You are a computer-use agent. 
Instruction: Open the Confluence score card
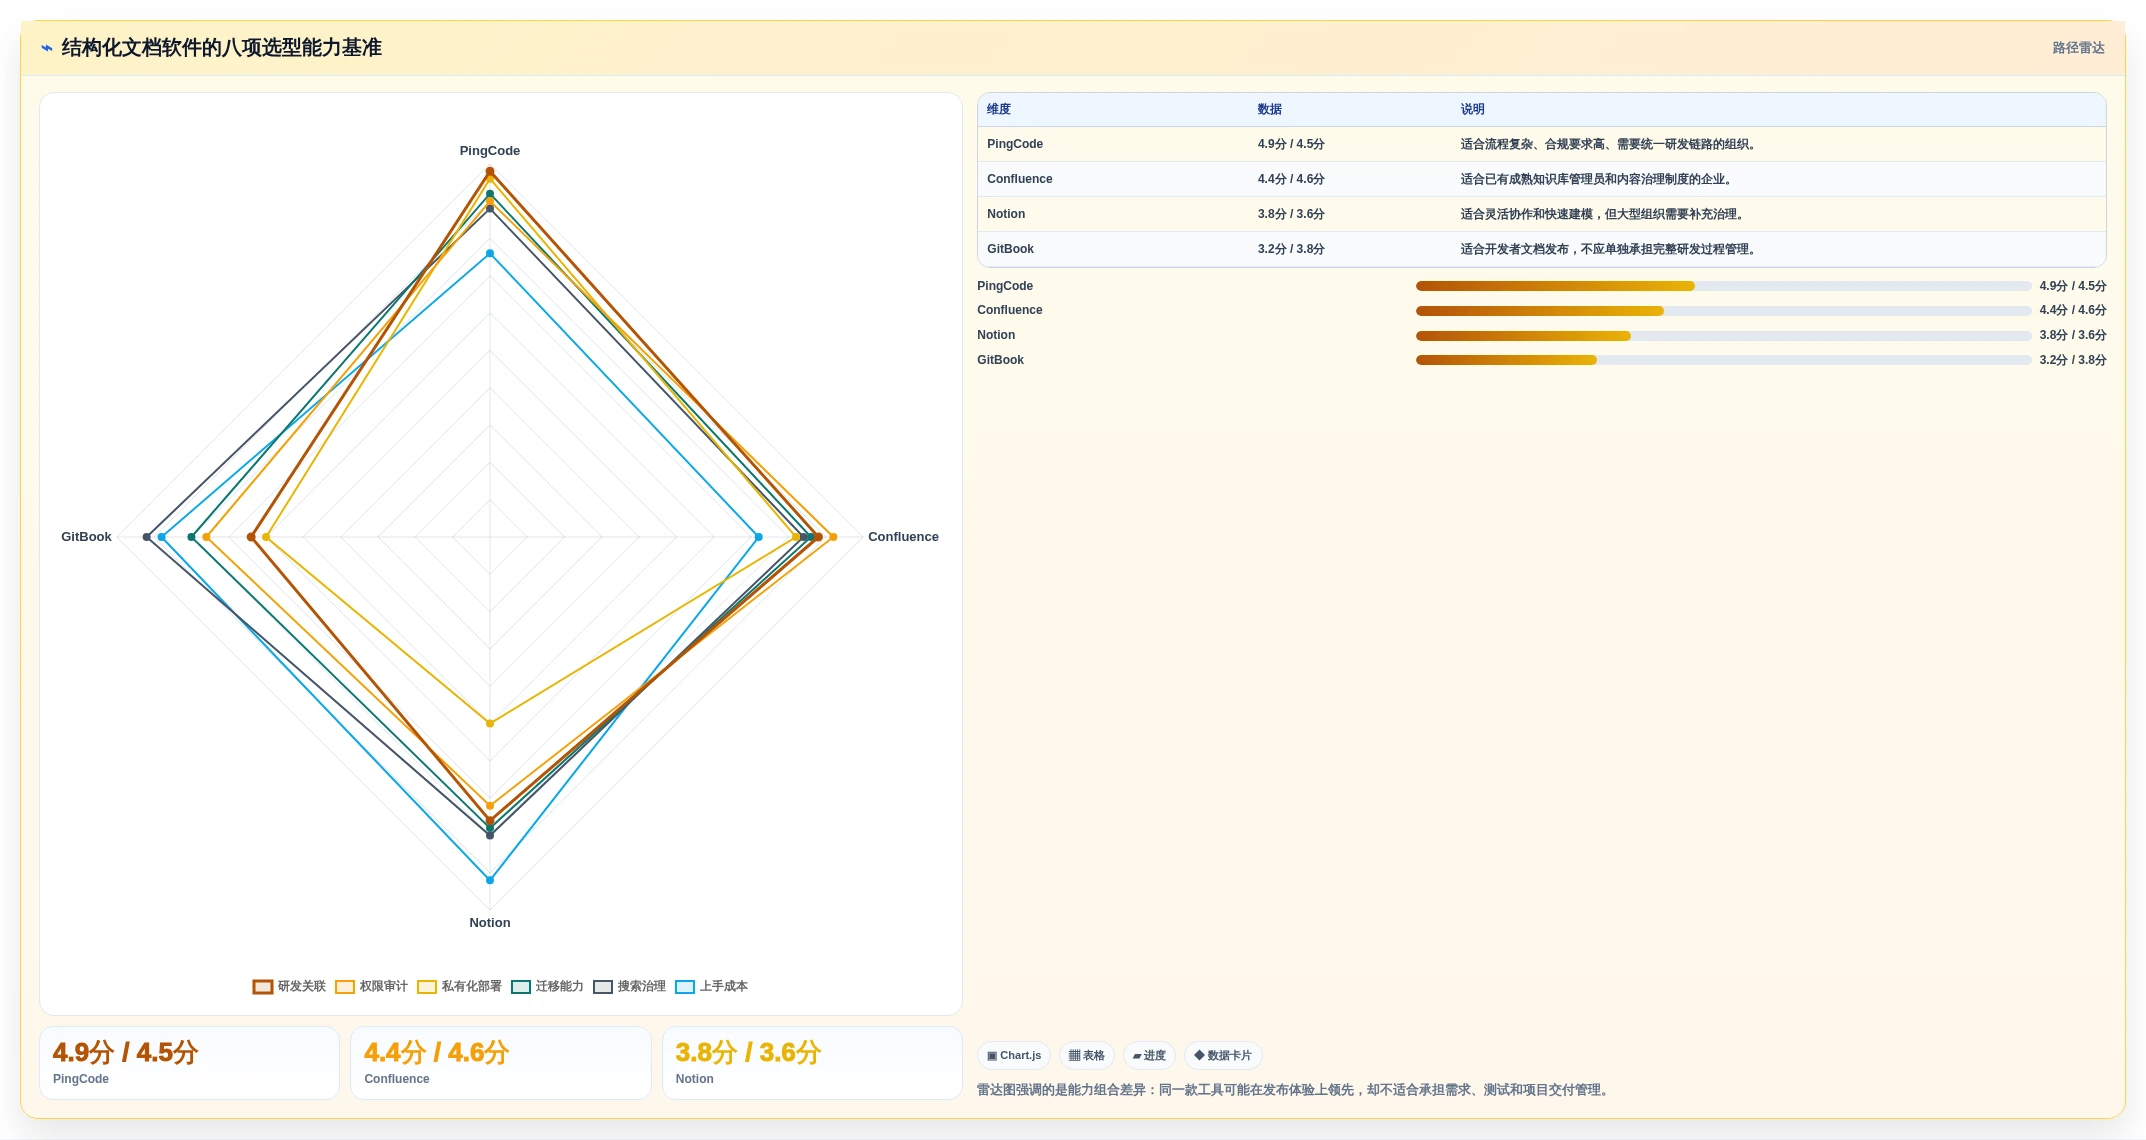[x=500, y=1063]
